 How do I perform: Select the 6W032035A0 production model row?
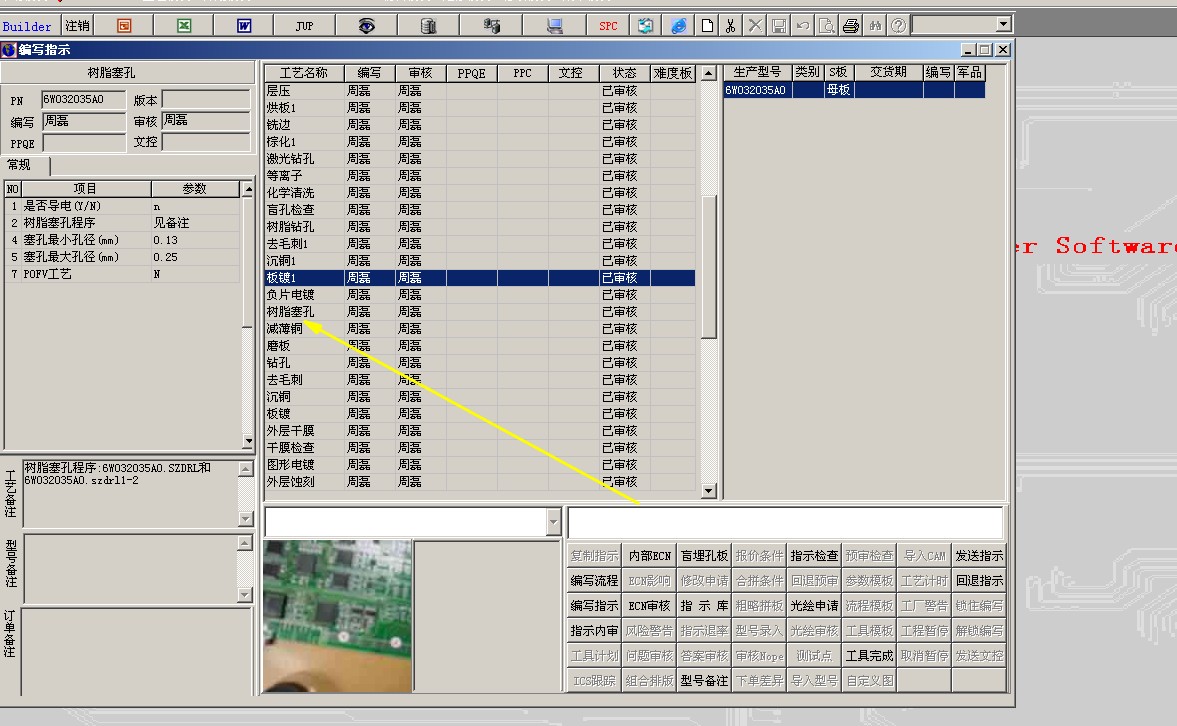coord(854,89)
